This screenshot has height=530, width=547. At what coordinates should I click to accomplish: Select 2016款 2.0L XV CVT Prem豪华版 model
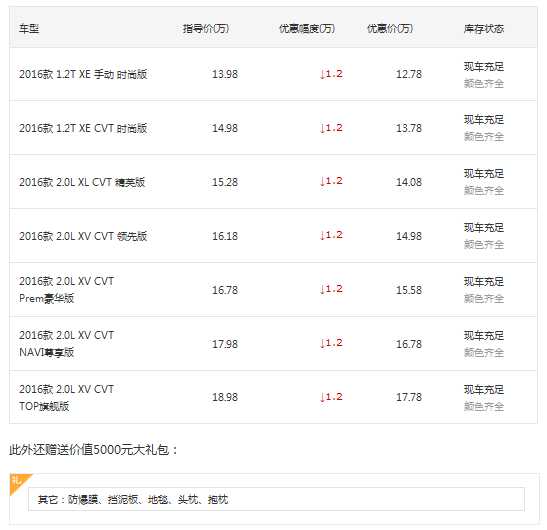point(66,290)
